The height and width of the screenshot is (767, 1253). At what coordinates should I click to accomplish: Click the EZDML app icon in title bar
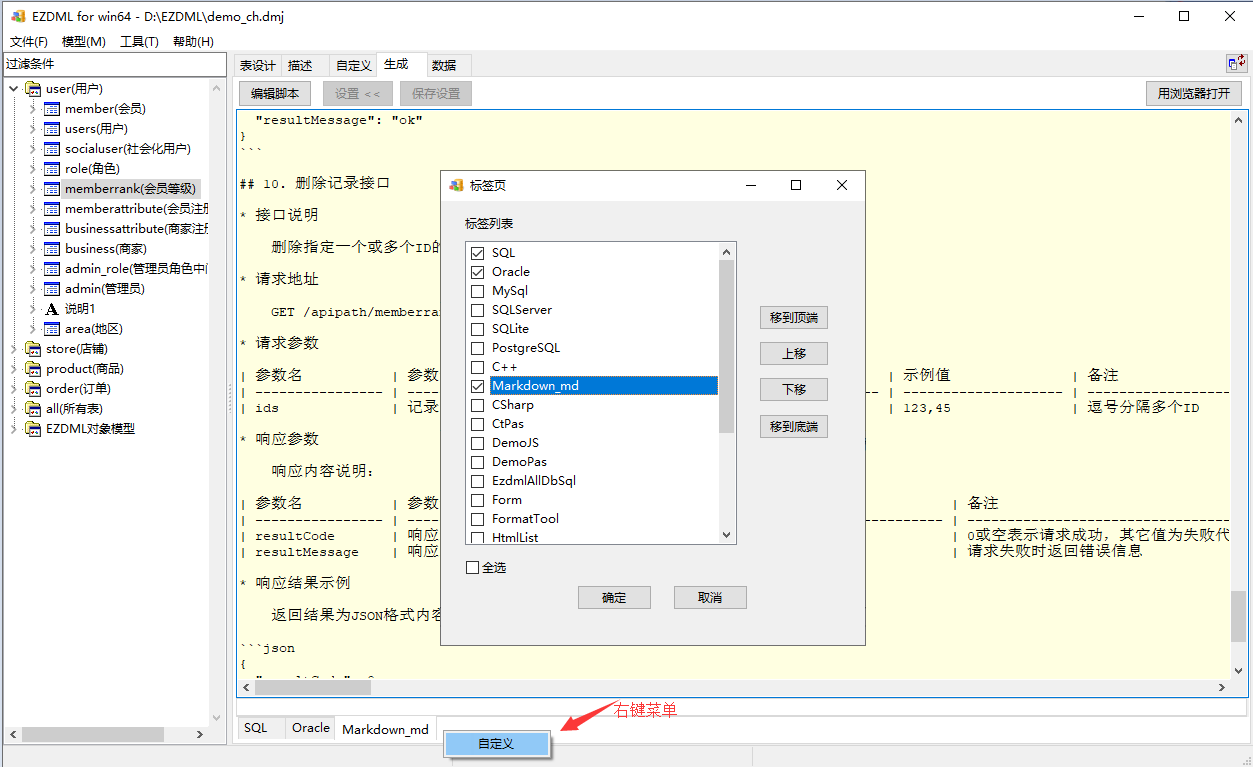click(x=18, y=16)
